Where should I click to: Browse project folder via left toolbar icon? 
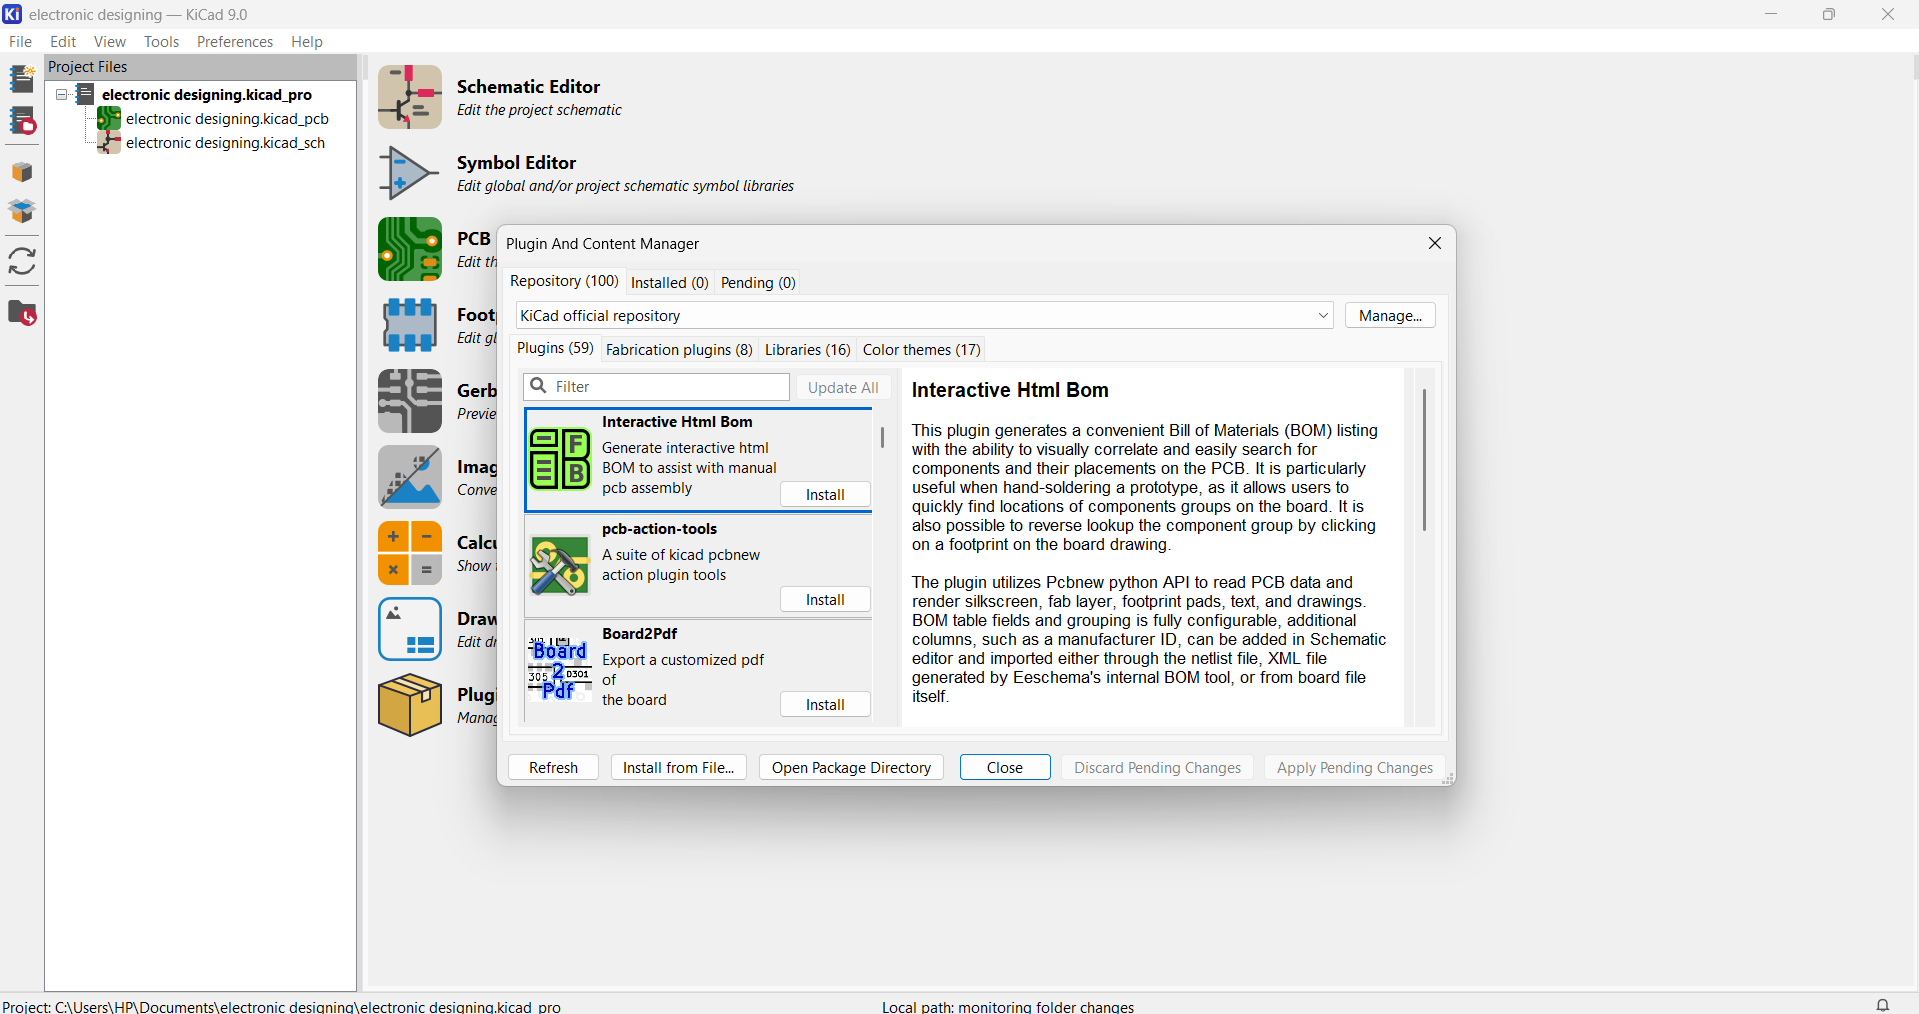click(x=22, y=313)
